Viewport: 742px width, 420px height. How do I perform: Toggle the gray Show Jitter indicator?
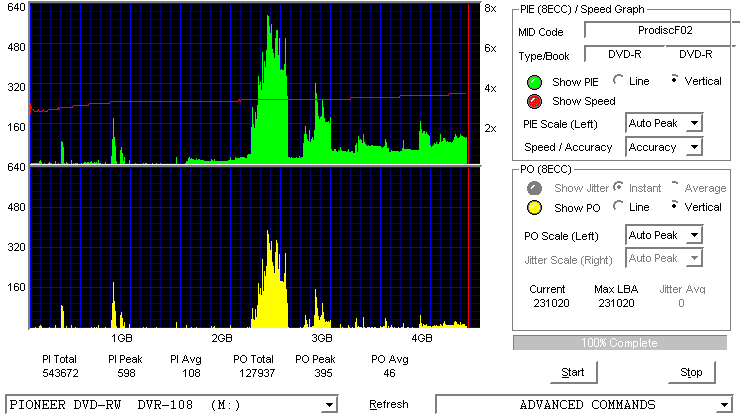(534, 188)
